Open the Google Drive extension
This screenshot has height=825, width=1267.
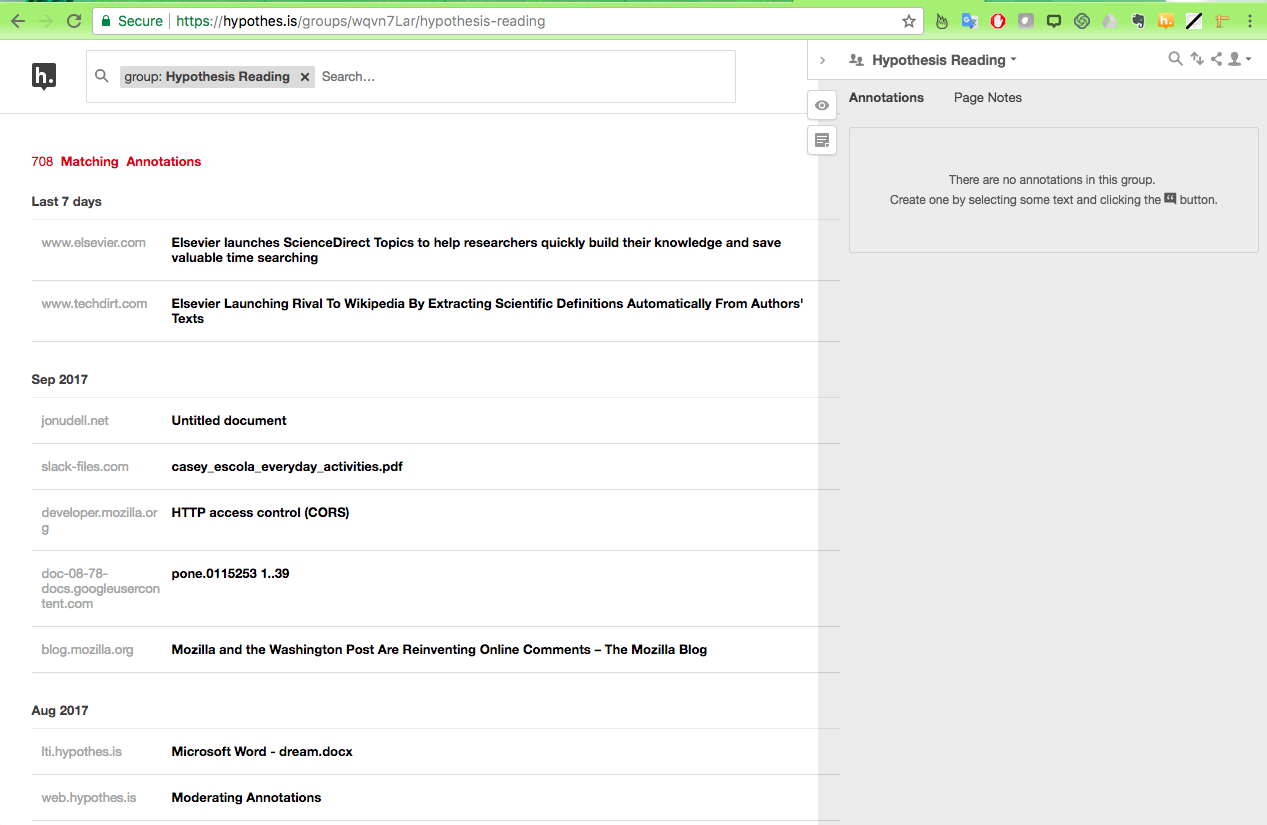(x=1109, y=21)
